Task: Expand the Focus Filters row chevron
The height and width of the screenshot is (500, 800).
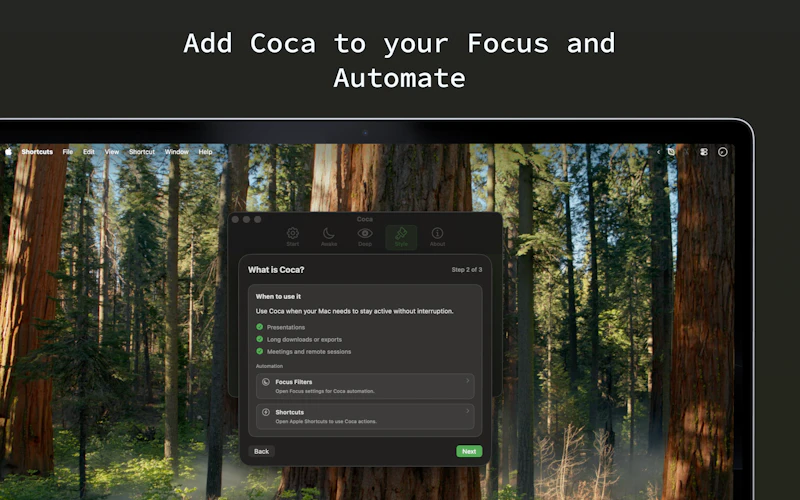Action: coord(467,381)
